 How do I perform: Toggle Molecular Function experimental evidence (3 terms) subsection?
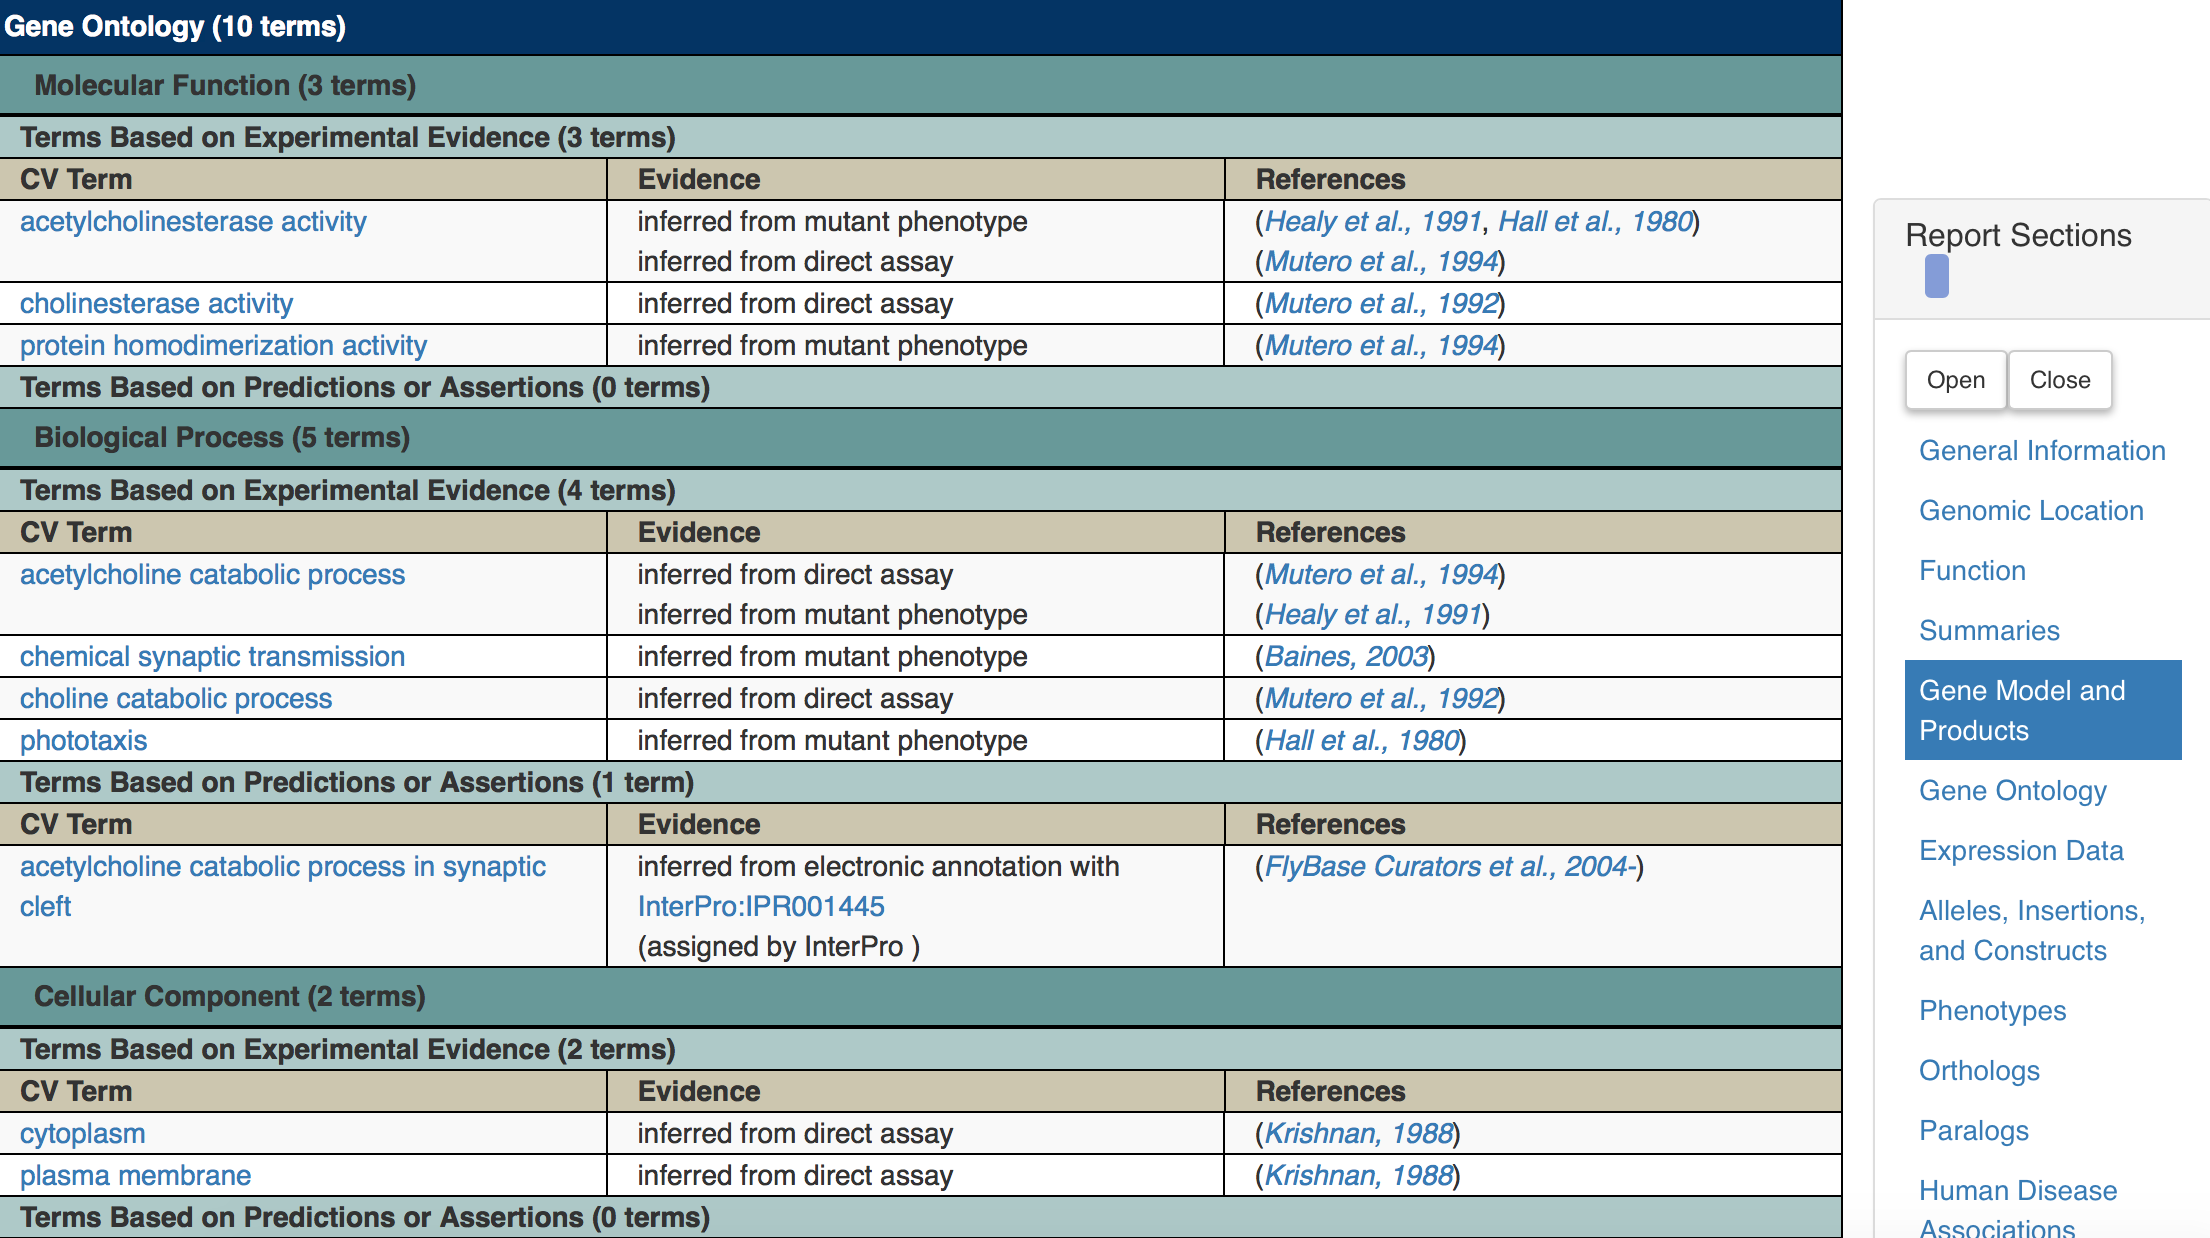click(x=920, y=137)
